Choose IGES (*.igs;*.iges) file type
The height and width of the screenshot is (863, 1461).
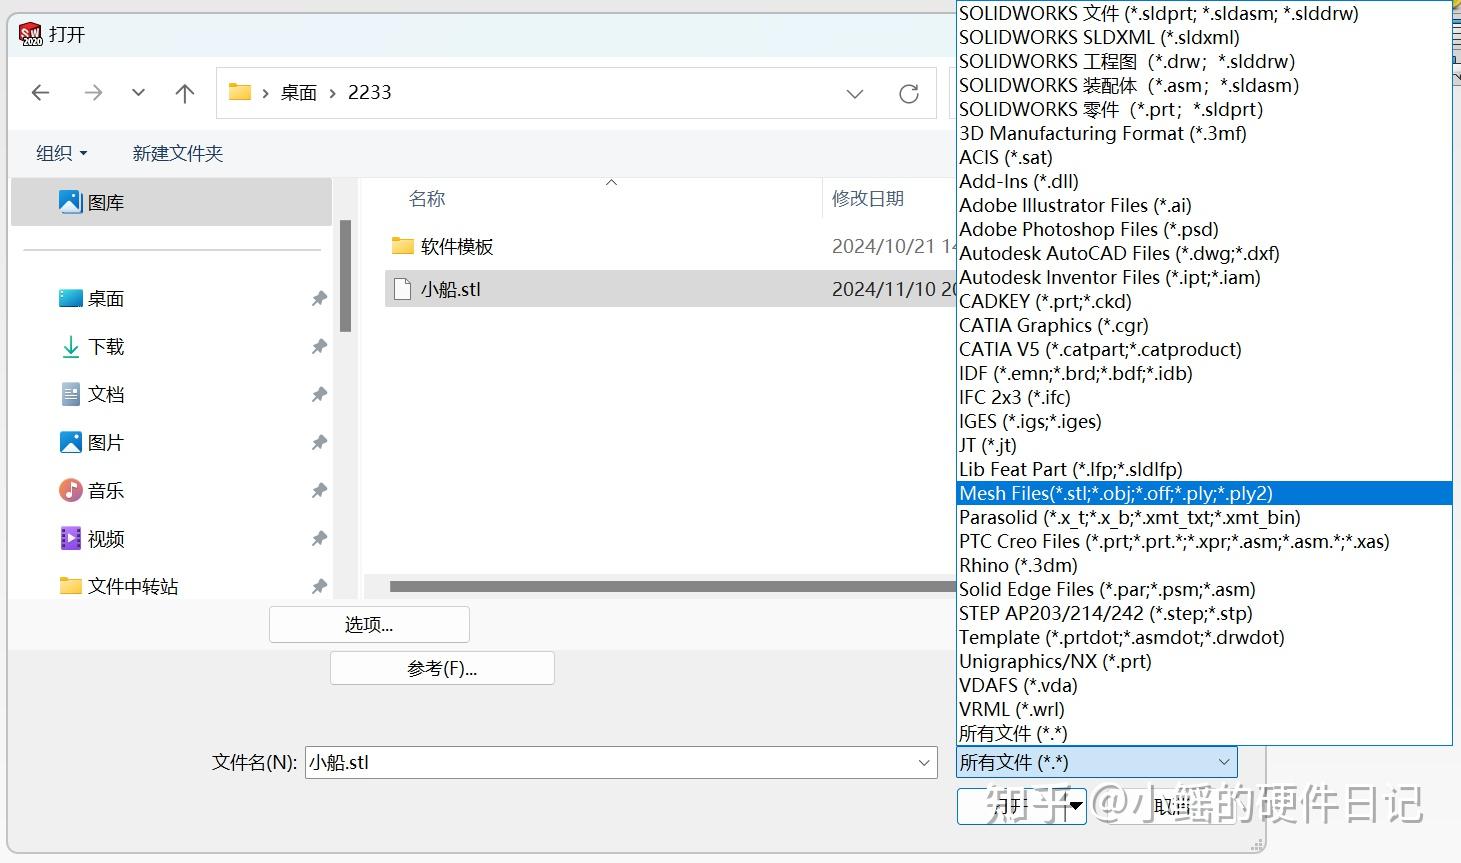coord(1204,421)
